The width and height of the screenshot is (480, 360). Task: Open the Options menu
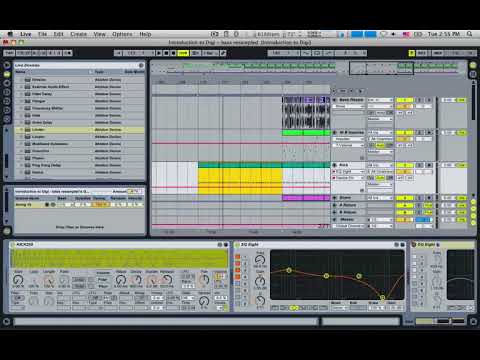122,34
